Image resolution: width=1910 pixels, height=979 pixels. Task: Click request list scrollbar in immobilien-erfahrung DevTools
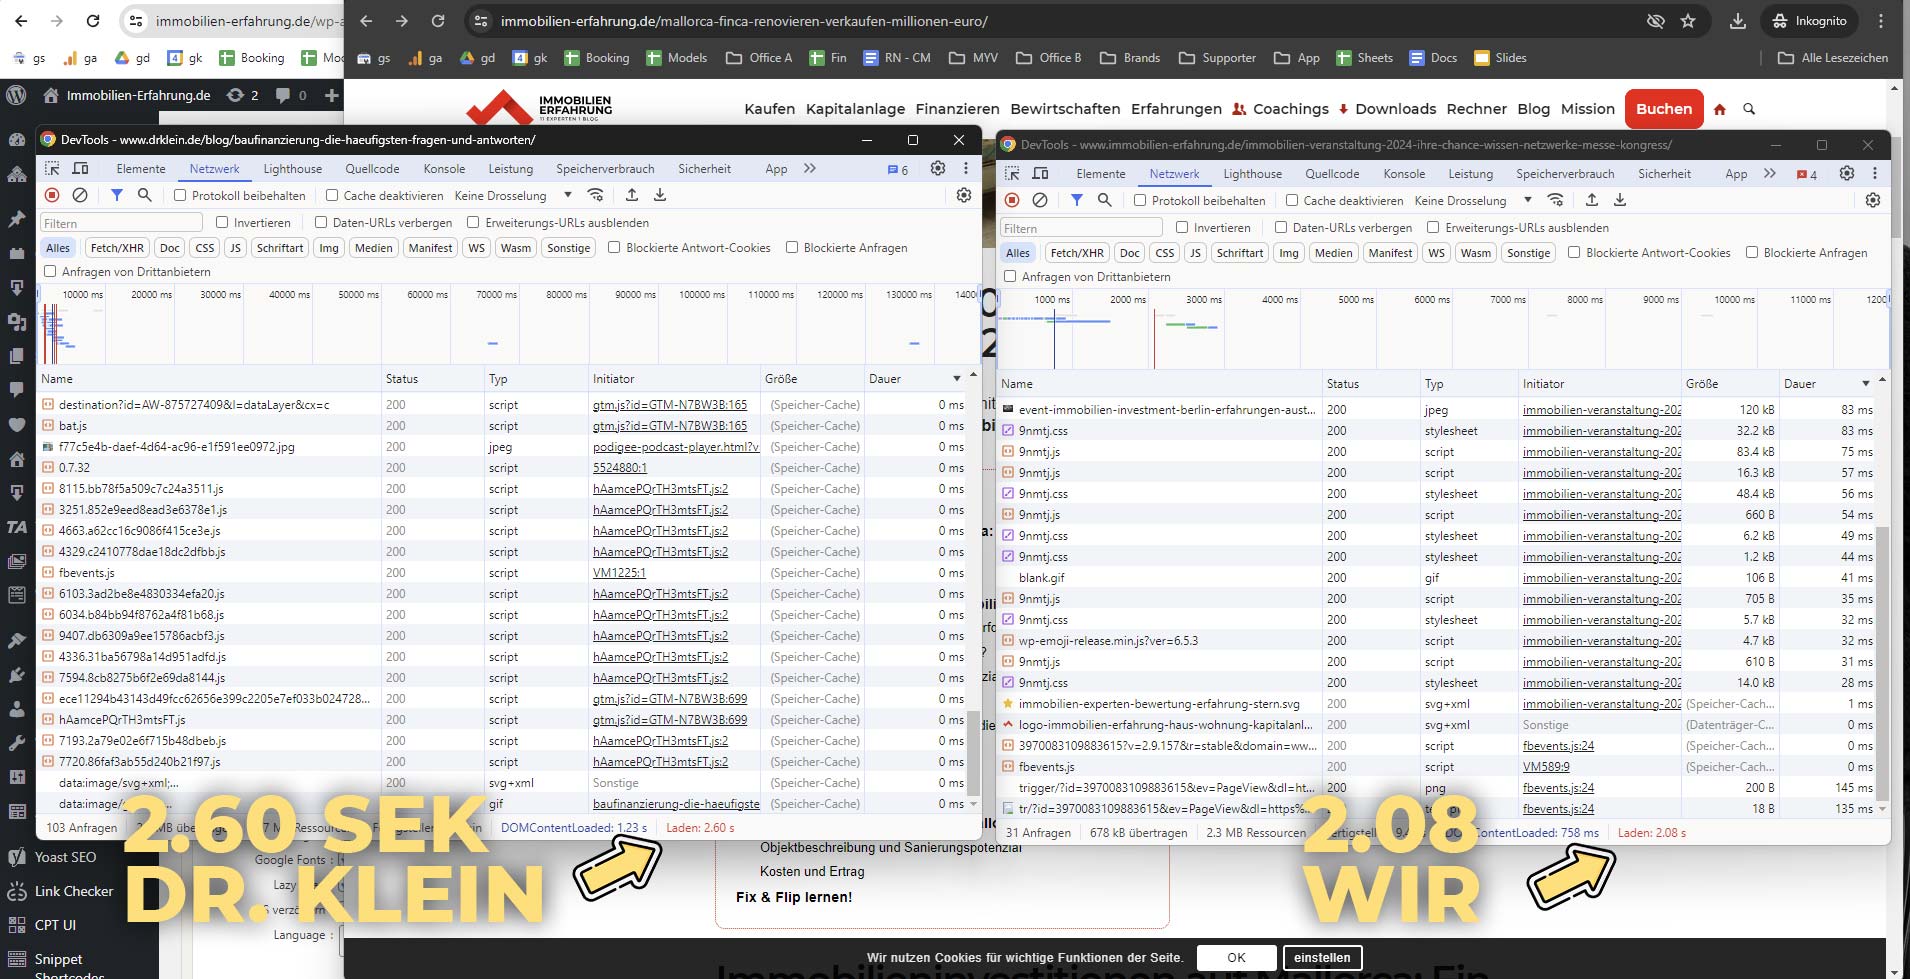(1882, 660)
